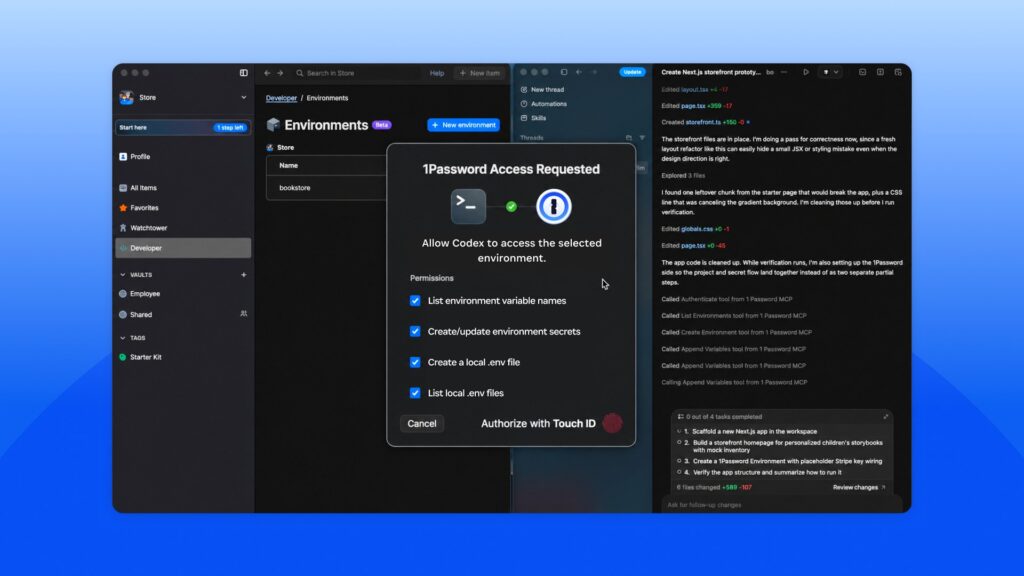Focus the Ask for follow-up changes field

784,505
